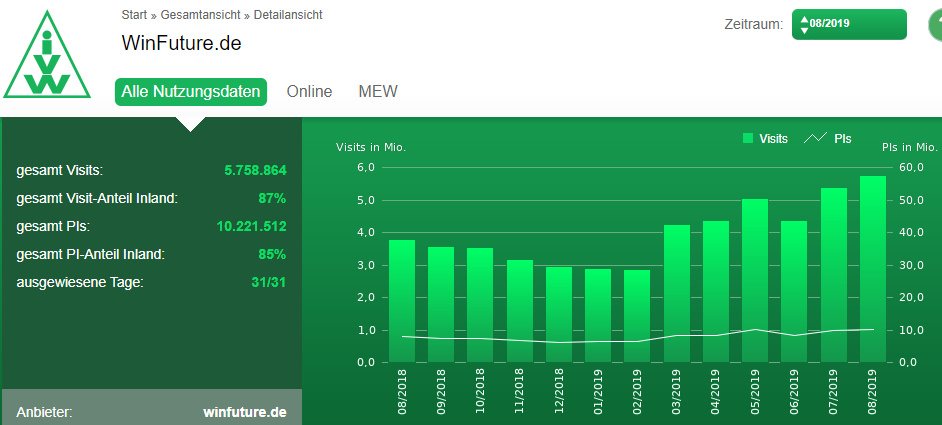This screenshot has width=942, height=425.
Task: Click the PI-Anteil Inland 85% value
Action: click(272, 254)
